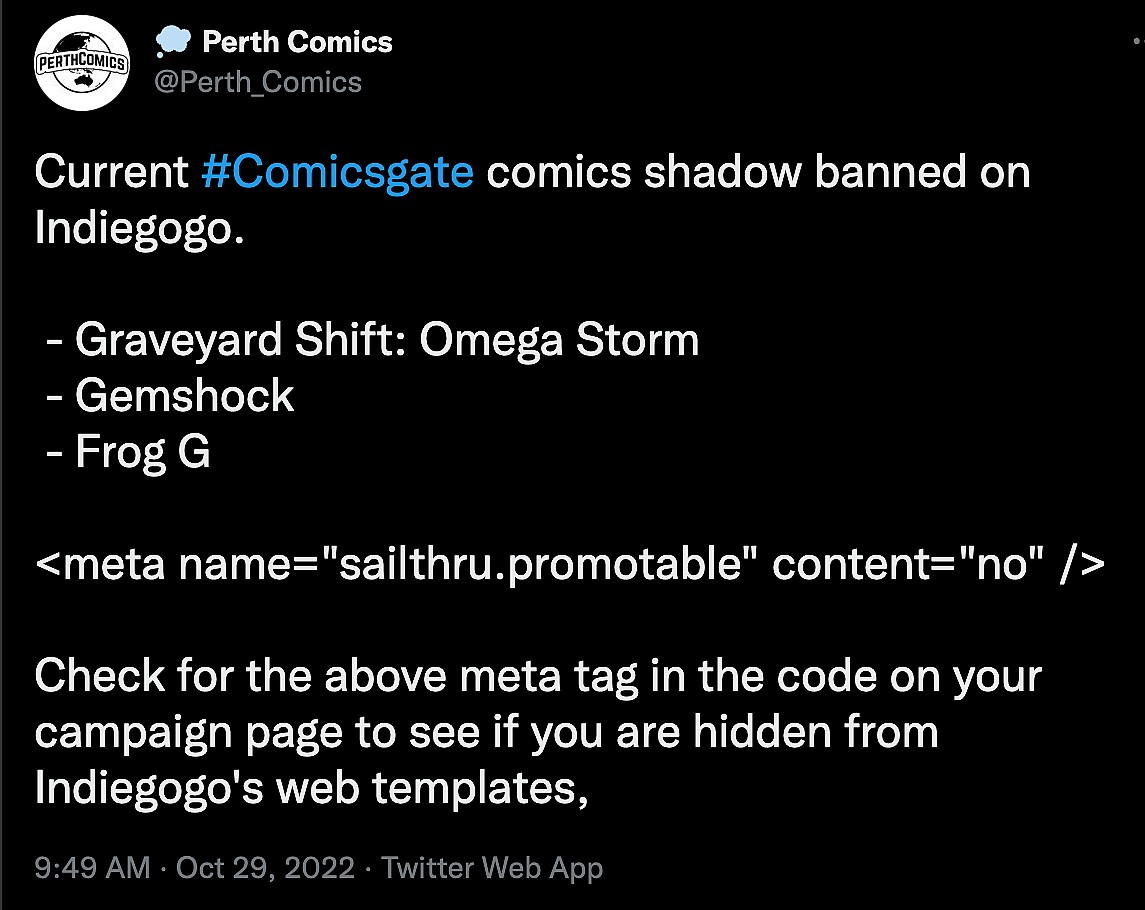Screen dimensions: 1145x910
Task: Click the word "Current" in the tweet
Action: click(111, 173)
